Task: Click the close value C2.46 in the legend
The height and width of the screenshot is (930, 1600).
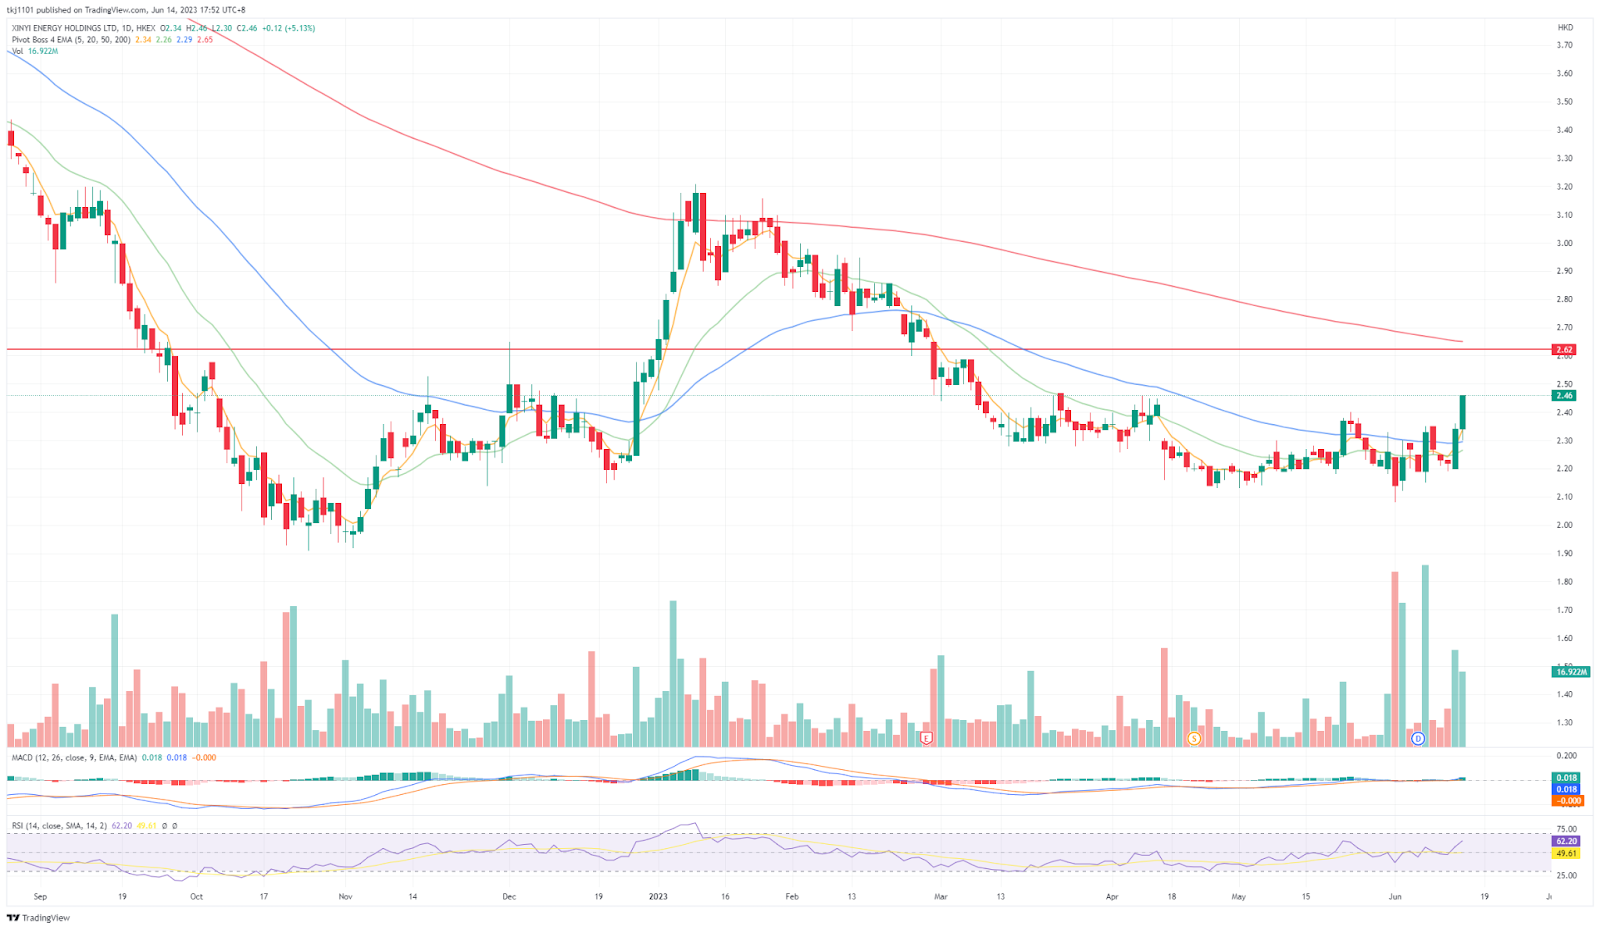Action: click(247, 28)
